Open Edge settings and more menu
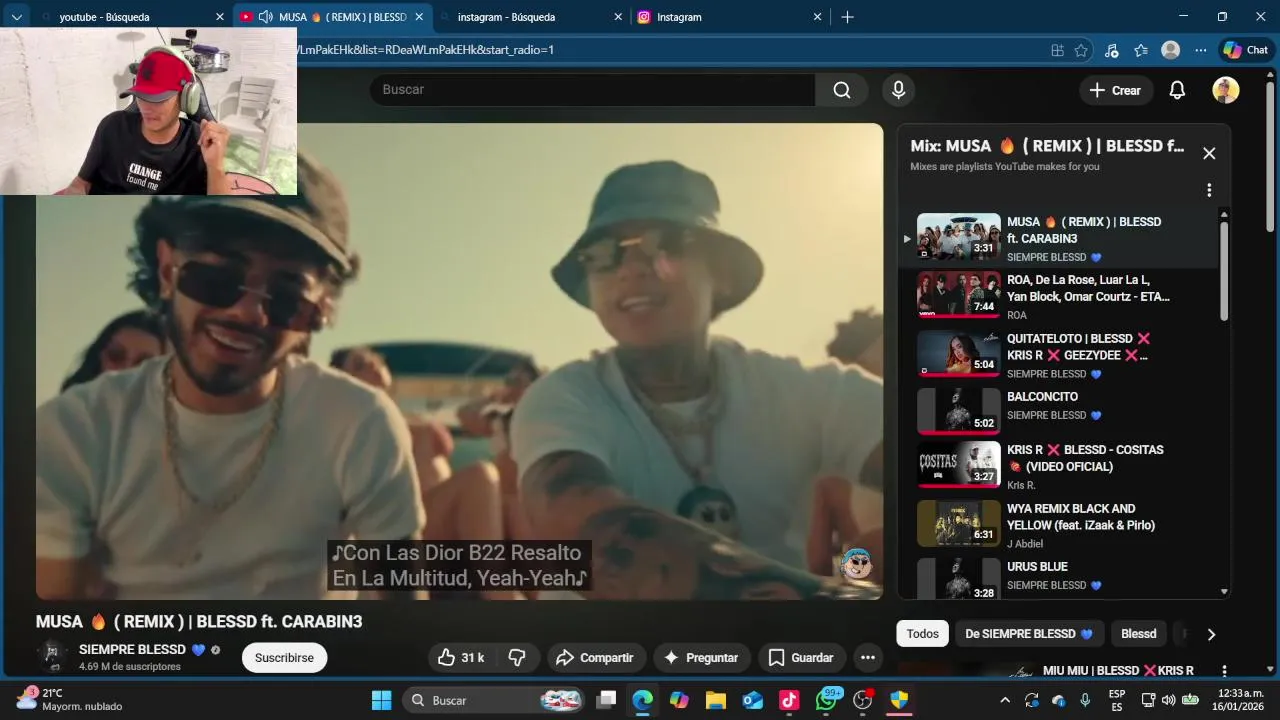Screen dimensions: 1280x720 pos(1199,50)
